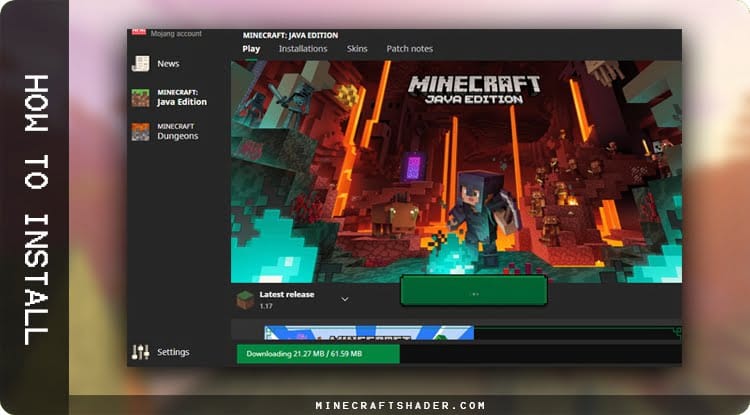Image resolution: width=750 pixels, height=415 pixels.
Task: Switch to the Play tab
Action: pos(251,49)
